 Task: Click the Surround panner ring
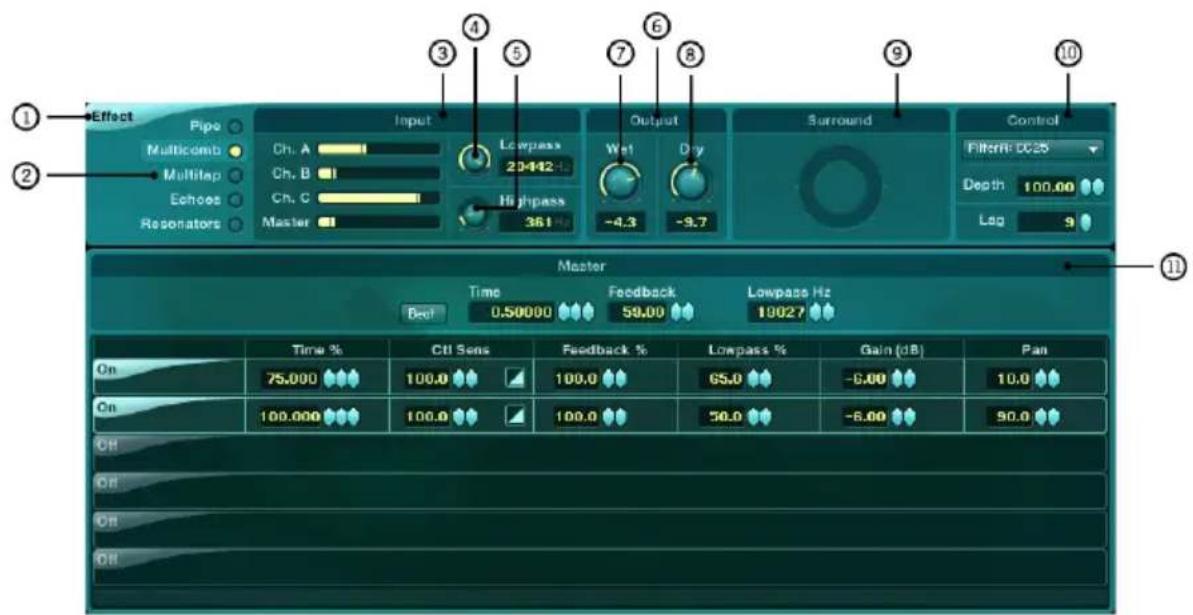pos(841,185)
